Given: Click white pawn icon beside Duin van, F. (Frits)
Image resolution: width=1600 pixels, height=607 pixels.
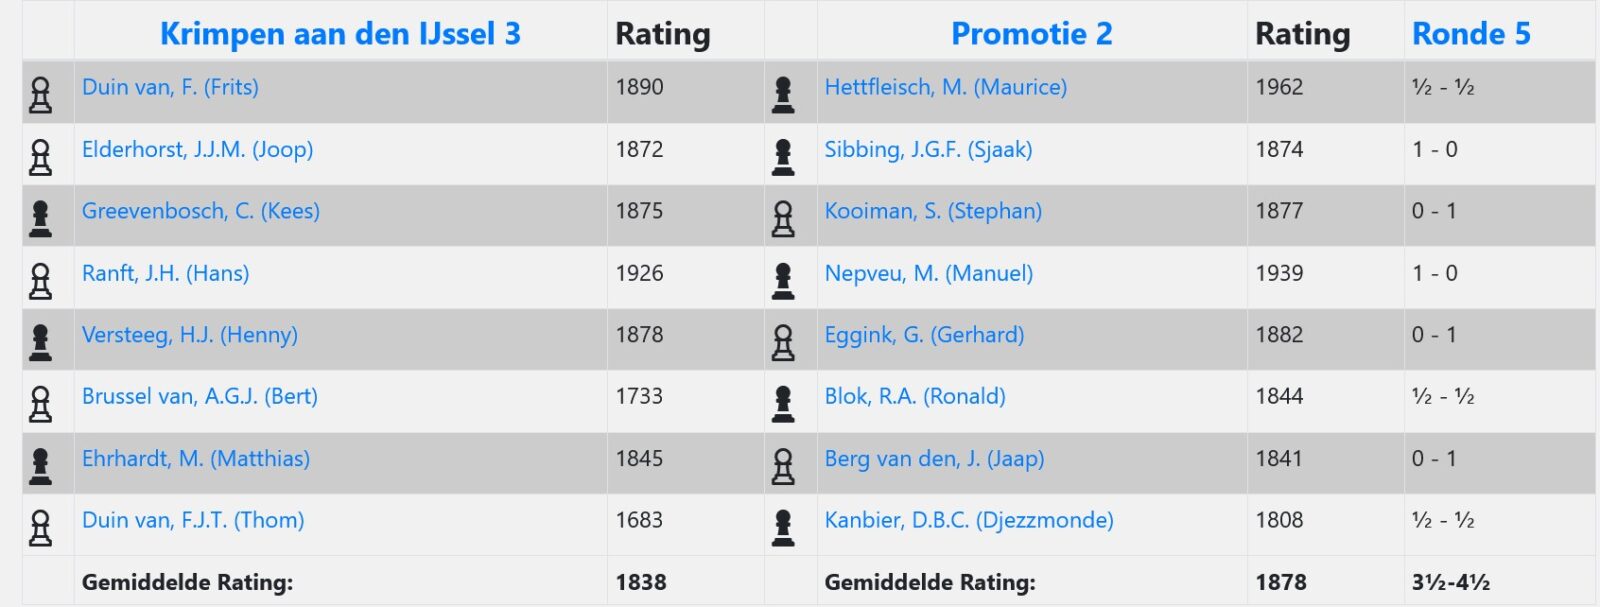Looking at the screenshot, I should click(x=41, y=95).
